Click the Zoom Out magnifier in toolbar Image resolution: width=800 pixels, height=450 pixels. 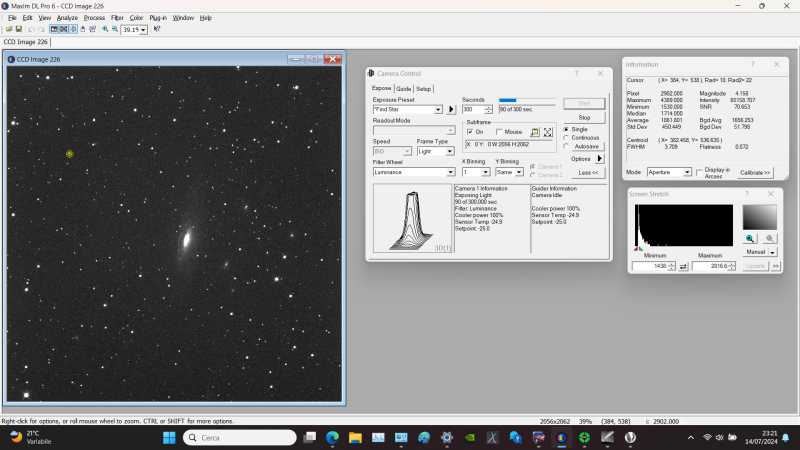point(115,29)
